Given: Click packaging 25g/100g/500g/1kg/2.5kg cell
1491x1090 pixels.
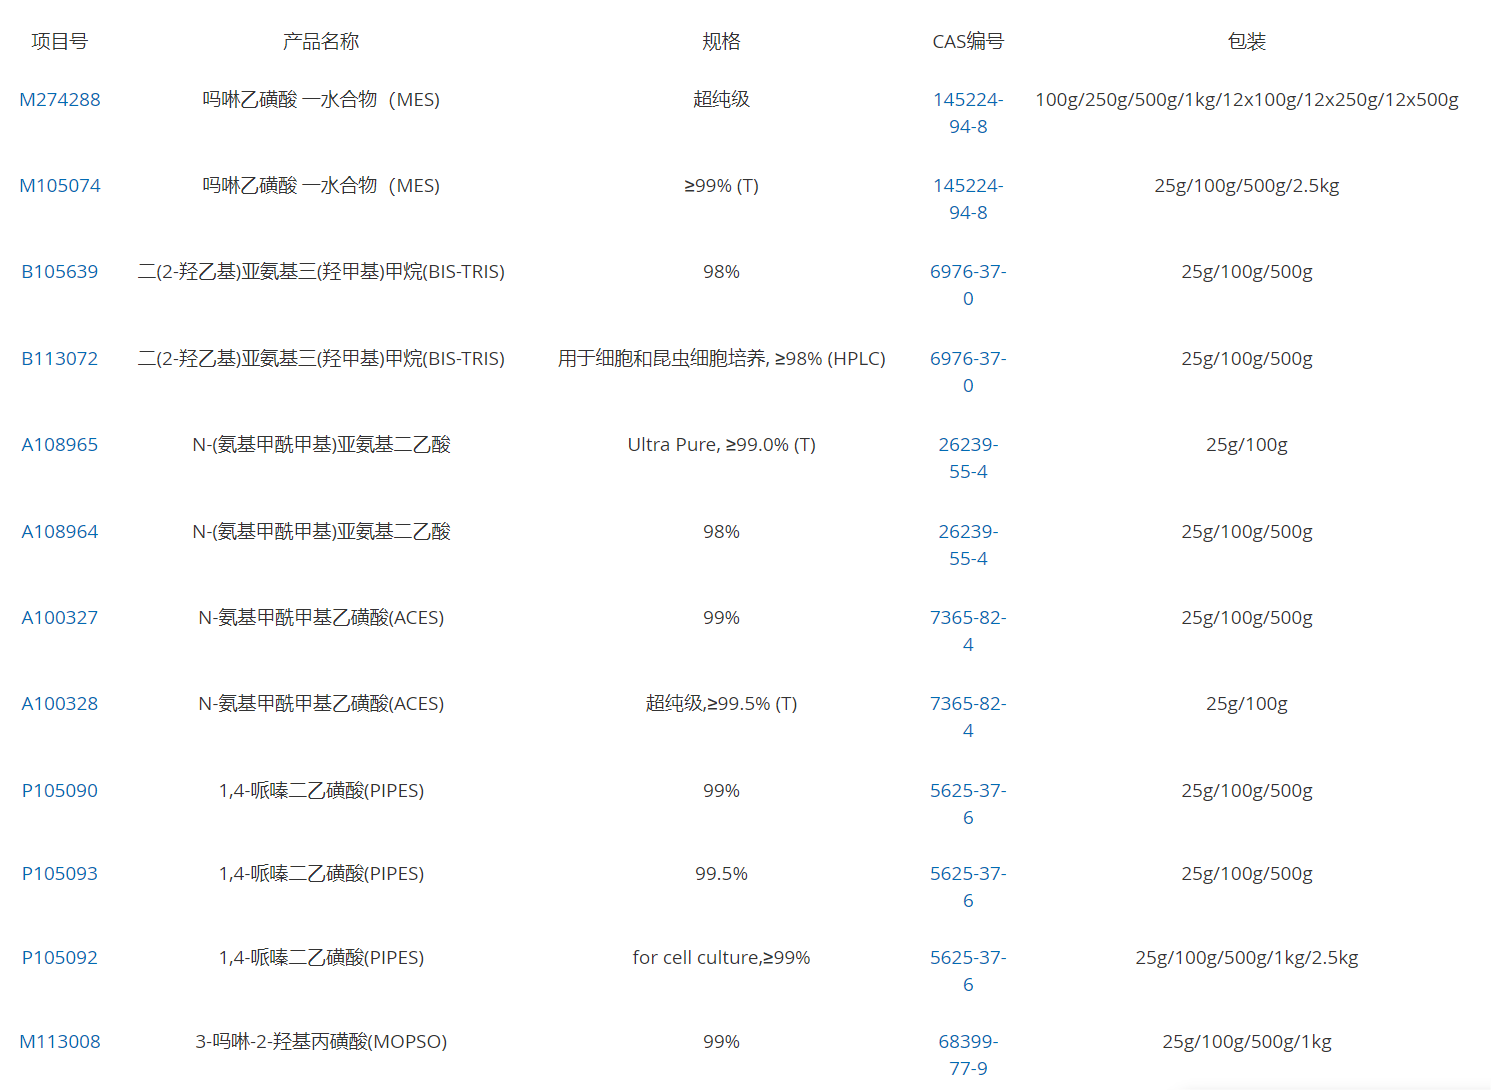Looking at the screenshot, I should (x=1247, y=958).
